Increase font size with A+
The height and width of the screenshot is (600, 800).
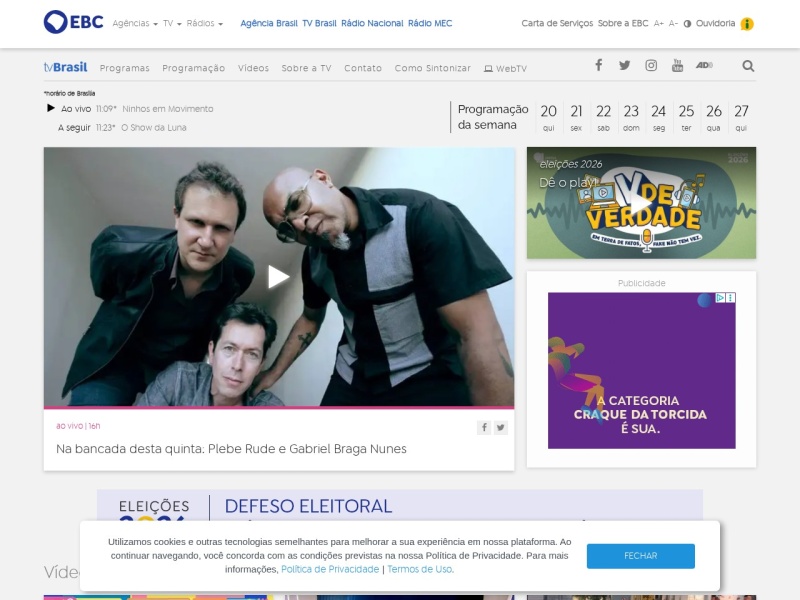point(659,23)
